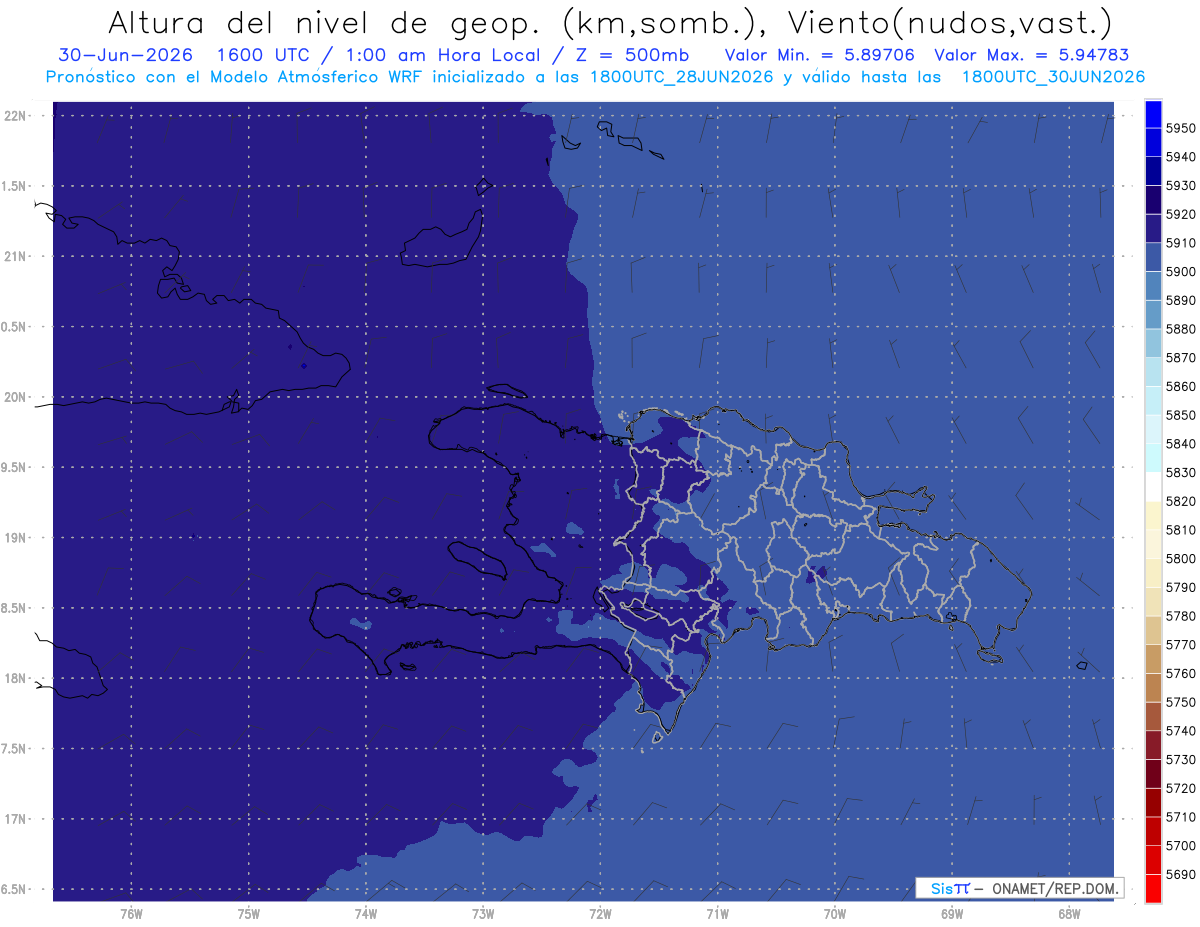Click the color bar label '5870'
Screen dimensions: 1200x927
tap(1180, 358)
